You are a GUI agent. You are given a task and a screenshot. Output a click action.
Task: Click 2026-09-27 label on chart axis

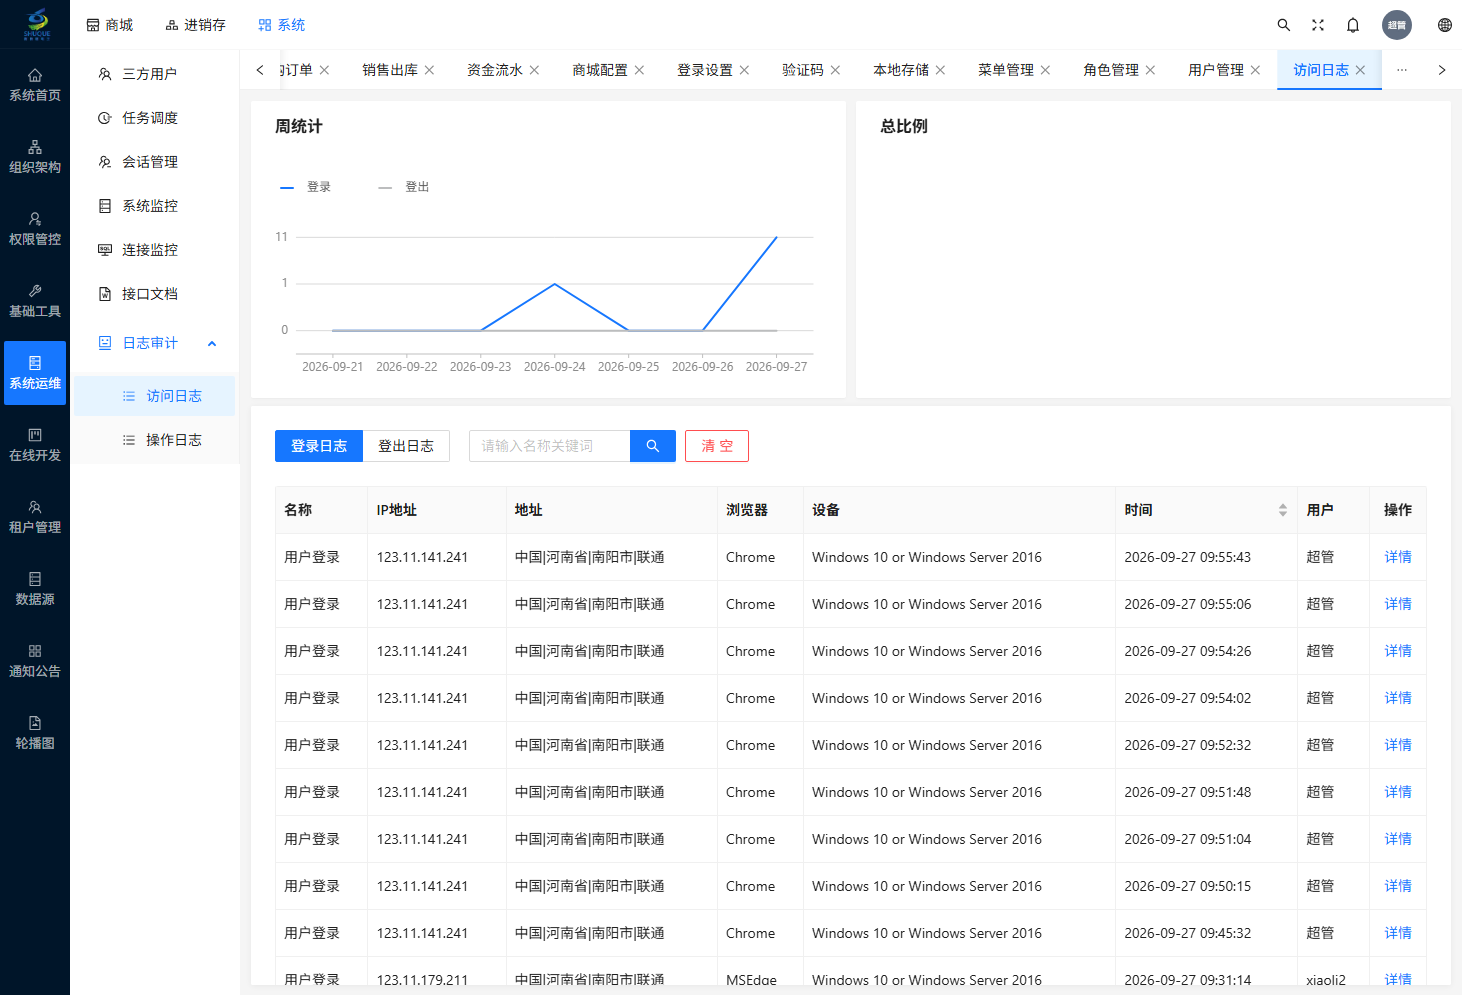[x=777, y=367]
